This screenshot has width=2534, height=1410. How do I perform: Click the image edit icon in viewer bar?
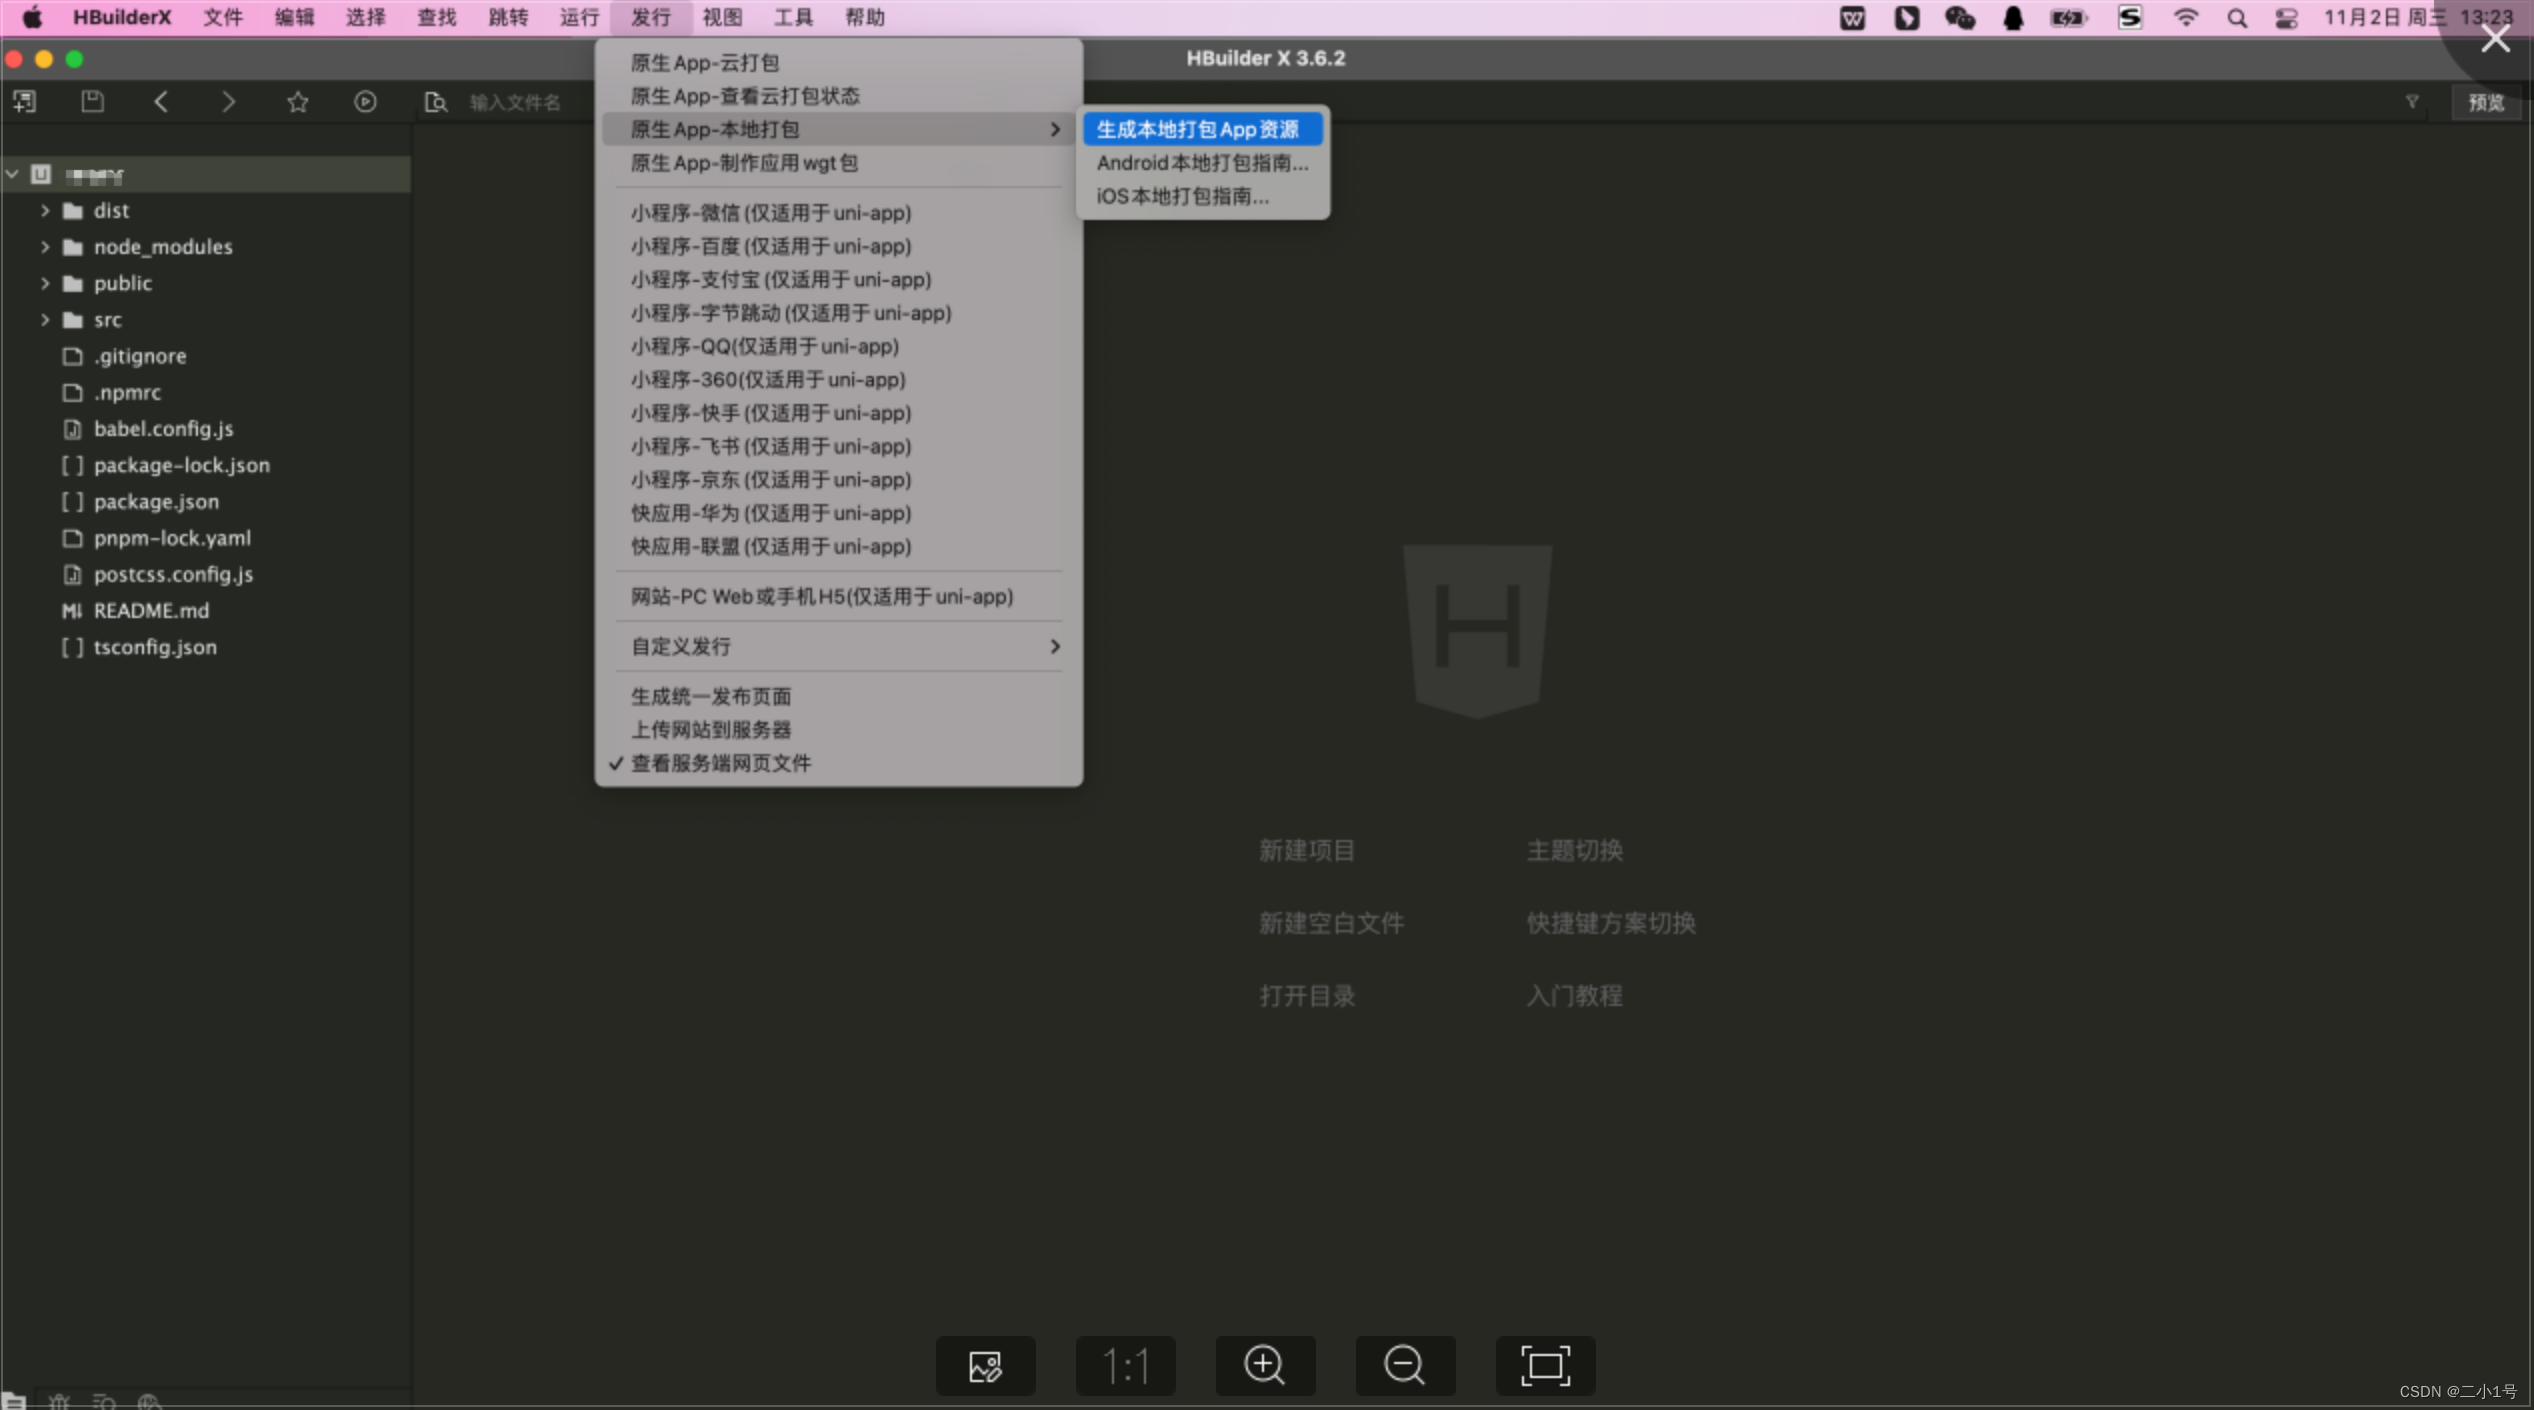pyautogui.click(x=985, y=1365)
